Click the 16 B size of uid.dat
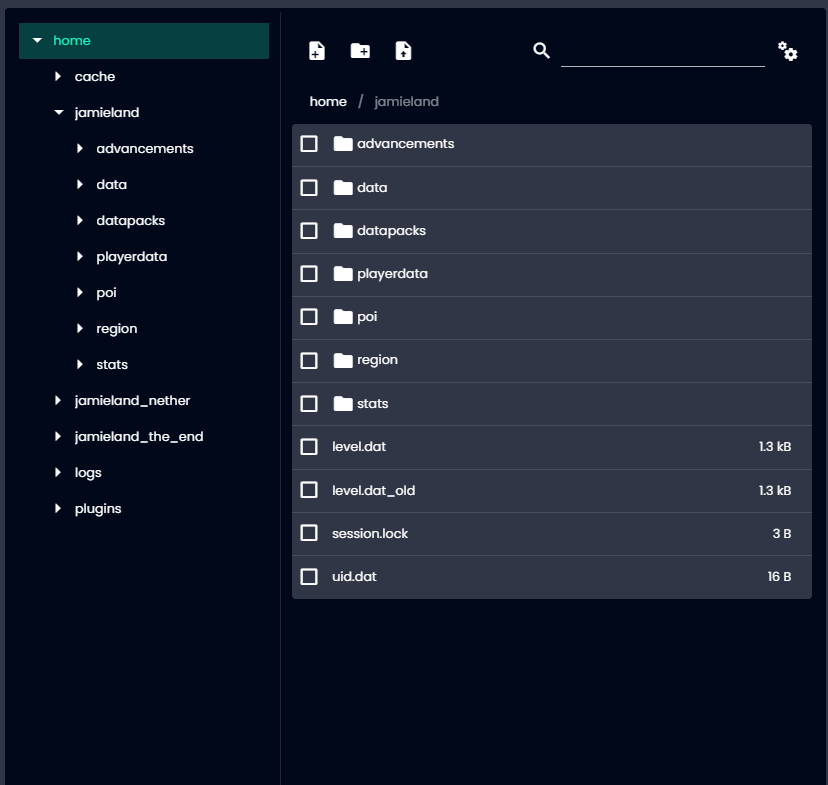Viewport: 828px width, 785px height. tap(779, 576)
